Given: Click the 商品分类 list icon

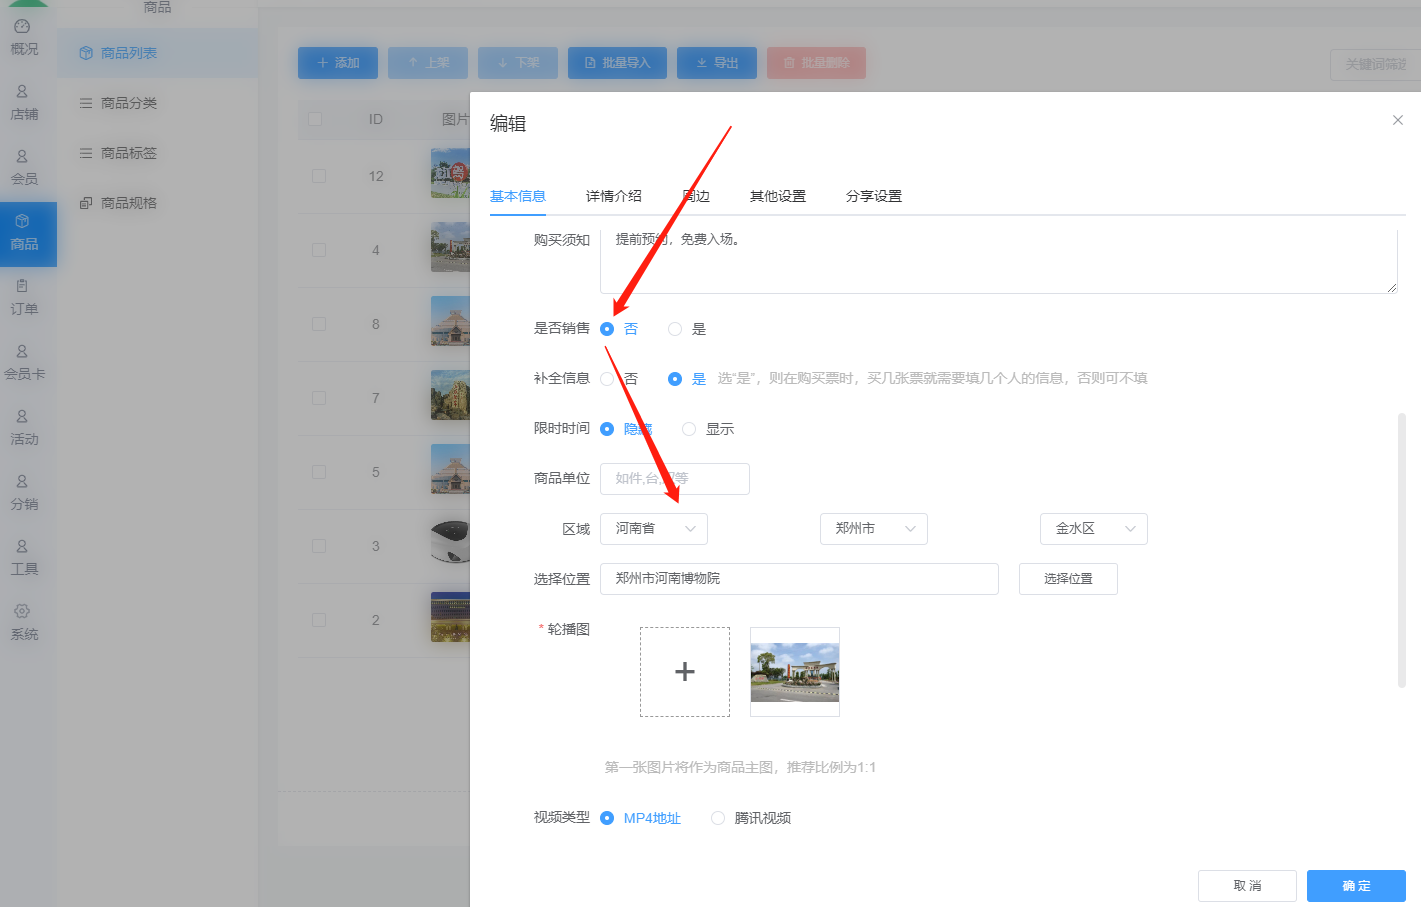Looking at the screenshot, I should [86, 103].
